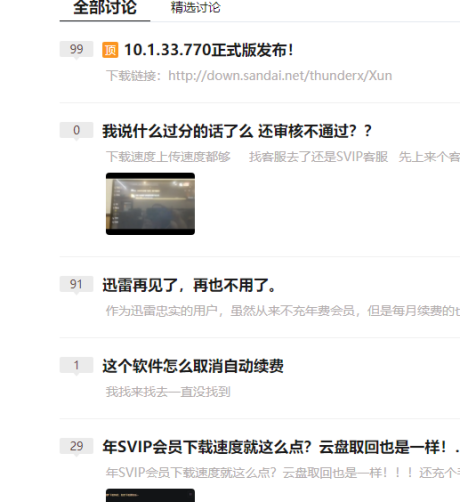Switch to the 全部讨论 tab

[x=105, y=8]
